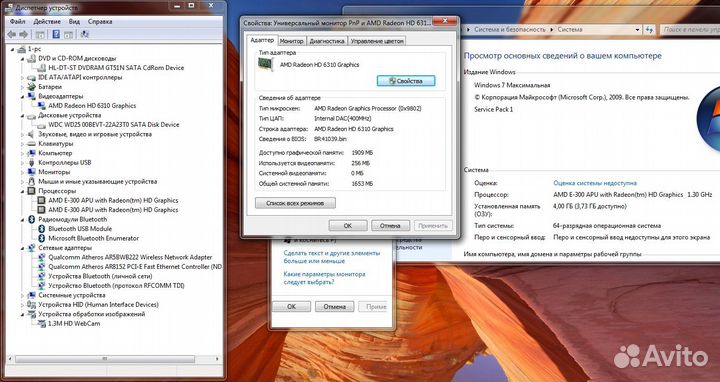Screen dimensions: 720x382
Task: Click the Радиомодули Bluetooth category icon
Action: coord(32,219)
